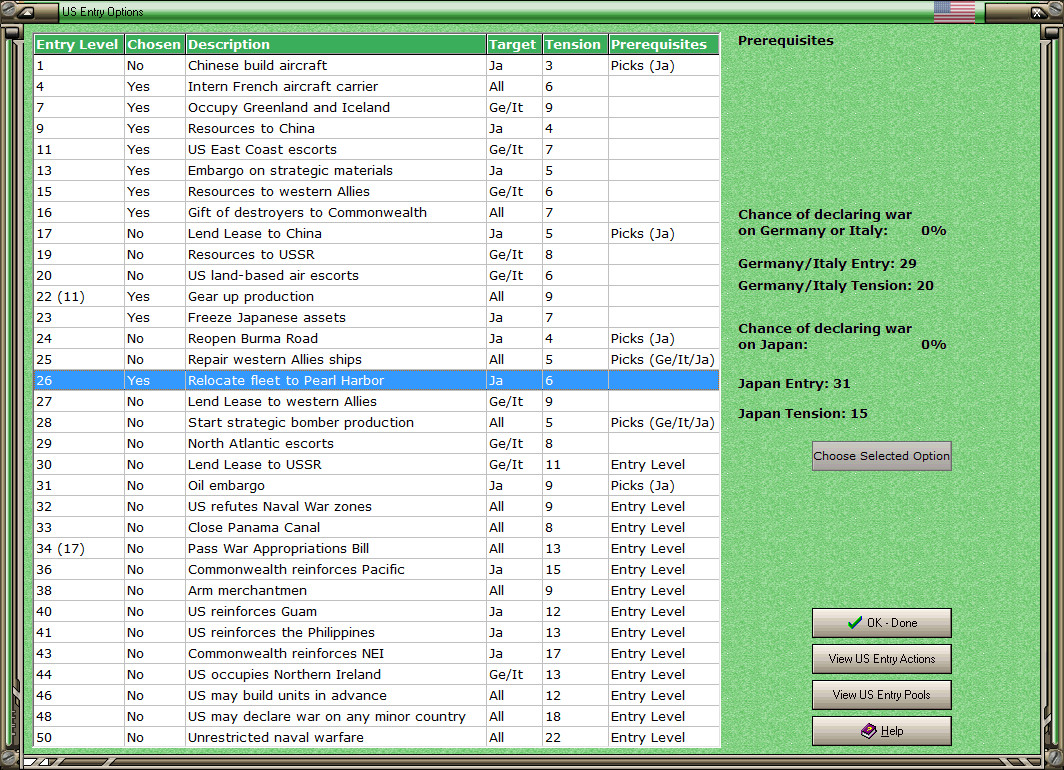Select Lend Lease to western Allies row
1064x770 pixels.
[x=377, y=402]
